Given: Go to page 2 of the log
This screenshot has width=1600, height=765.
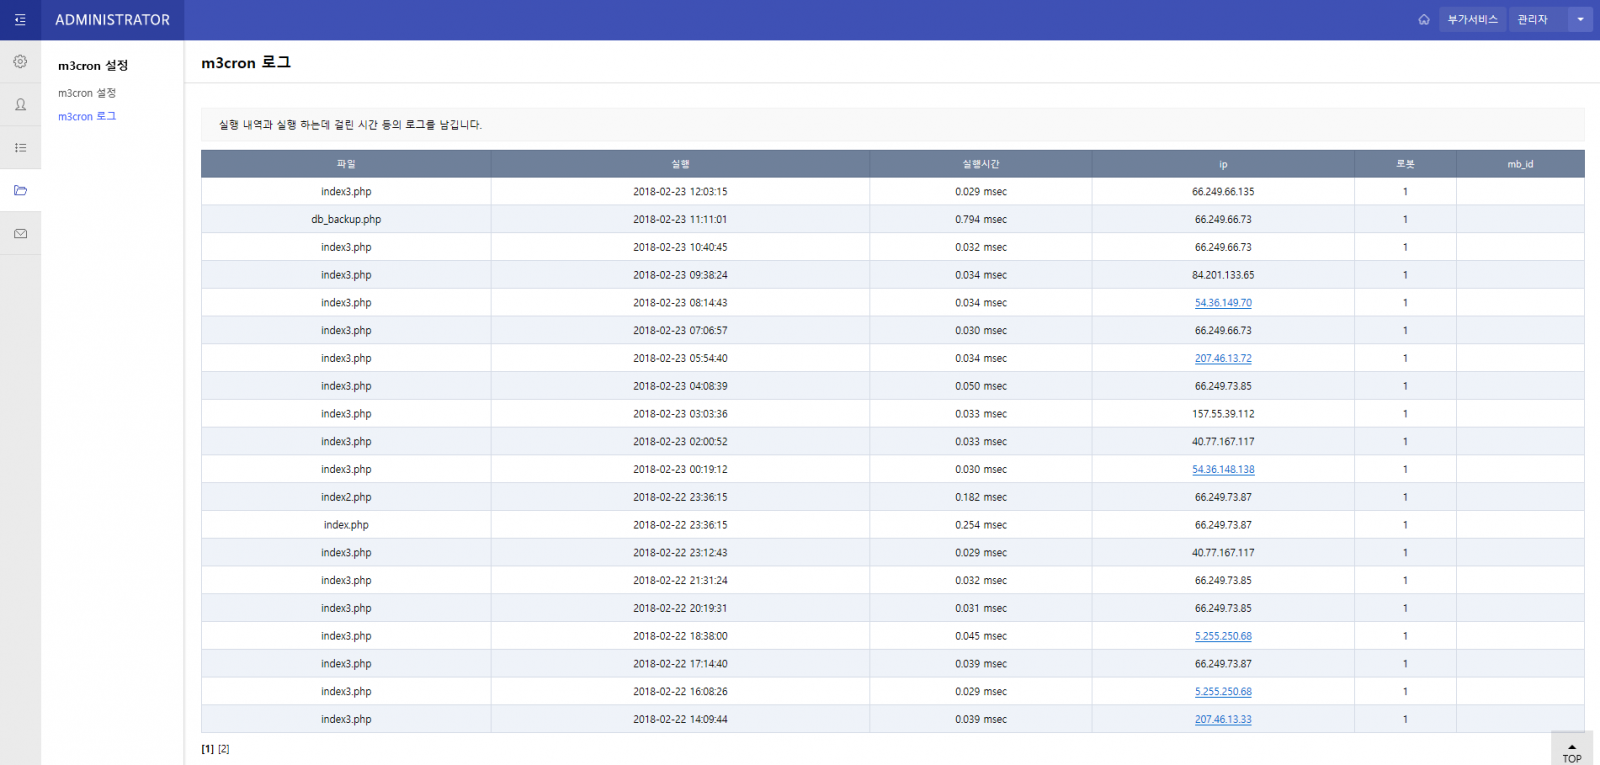Looking at the screenshot, I should point(224,749).
